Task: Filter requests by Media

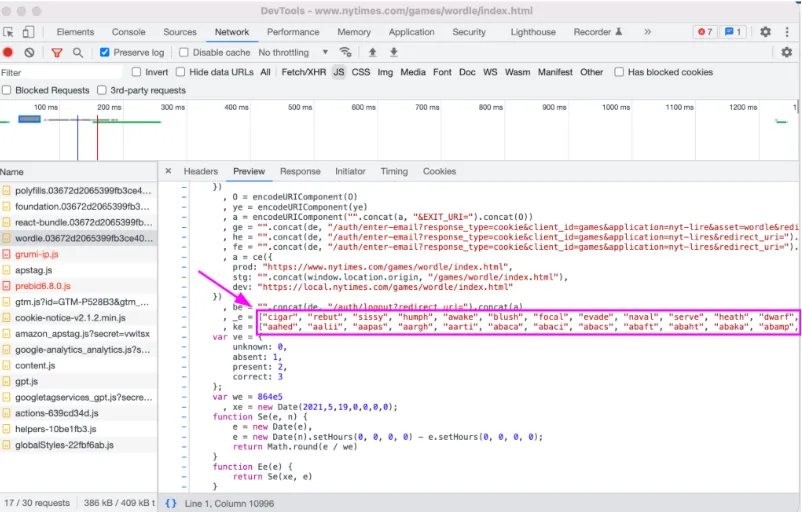Action: [x=413, y=72]
